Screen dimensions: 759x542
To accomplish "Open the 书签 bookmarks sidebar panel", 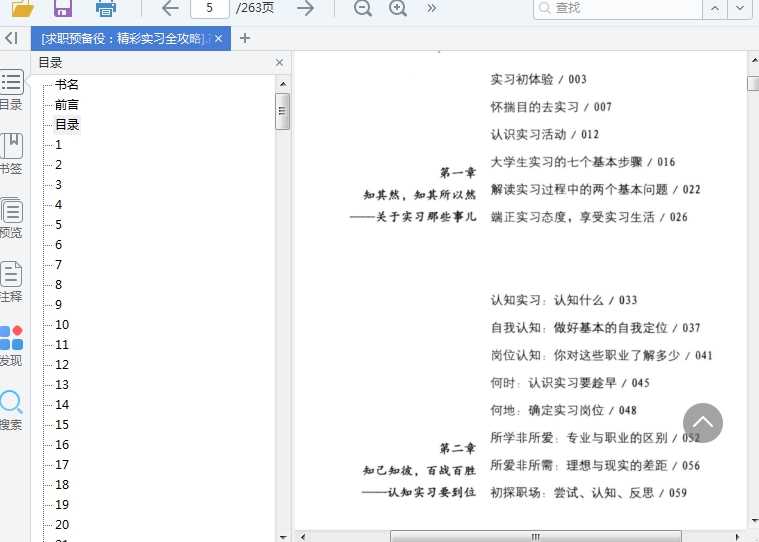I will coord(11,154).
